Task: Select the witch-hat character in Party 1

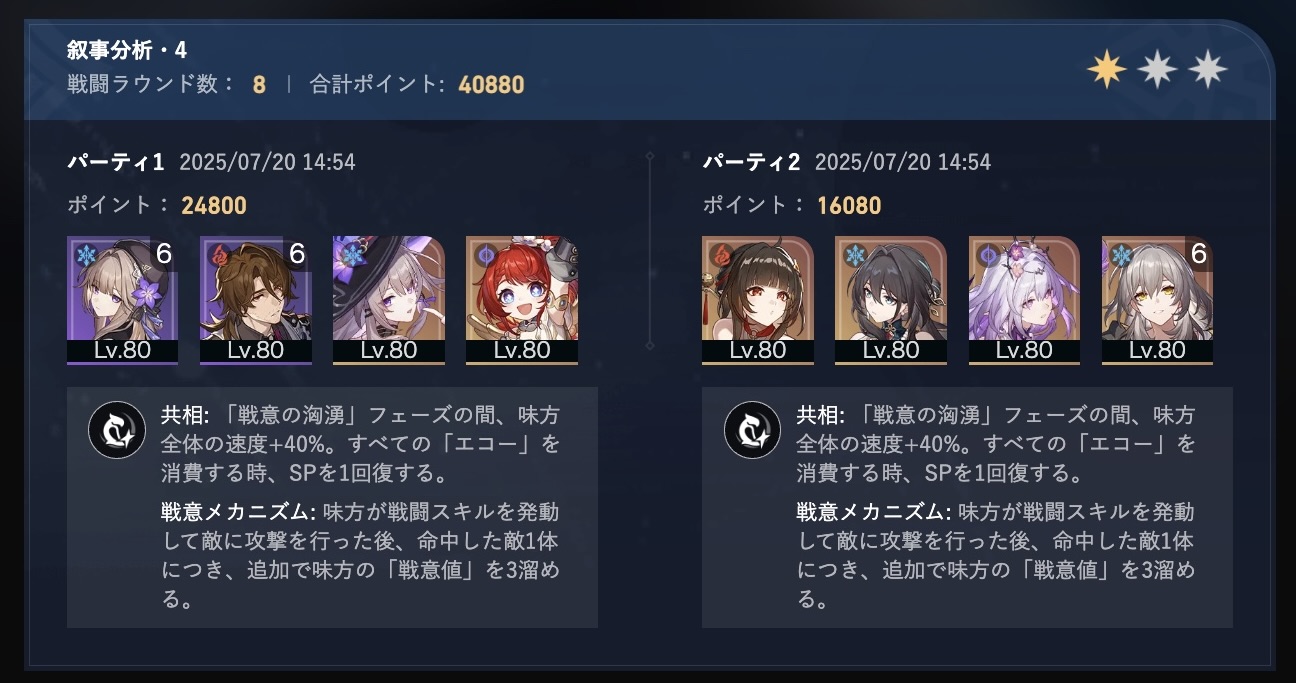Action: coord(388,300)
